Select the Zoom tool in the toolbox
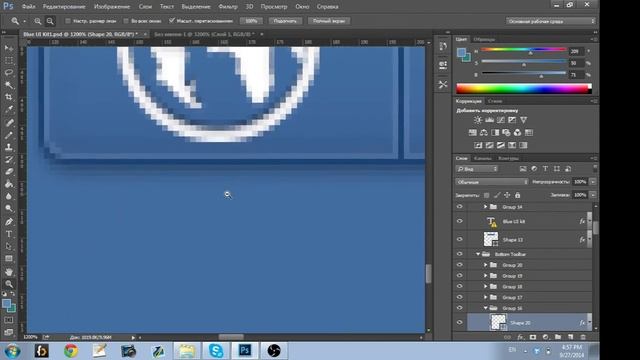The width and height of the screenshot is (640, 360). point(9,284)
